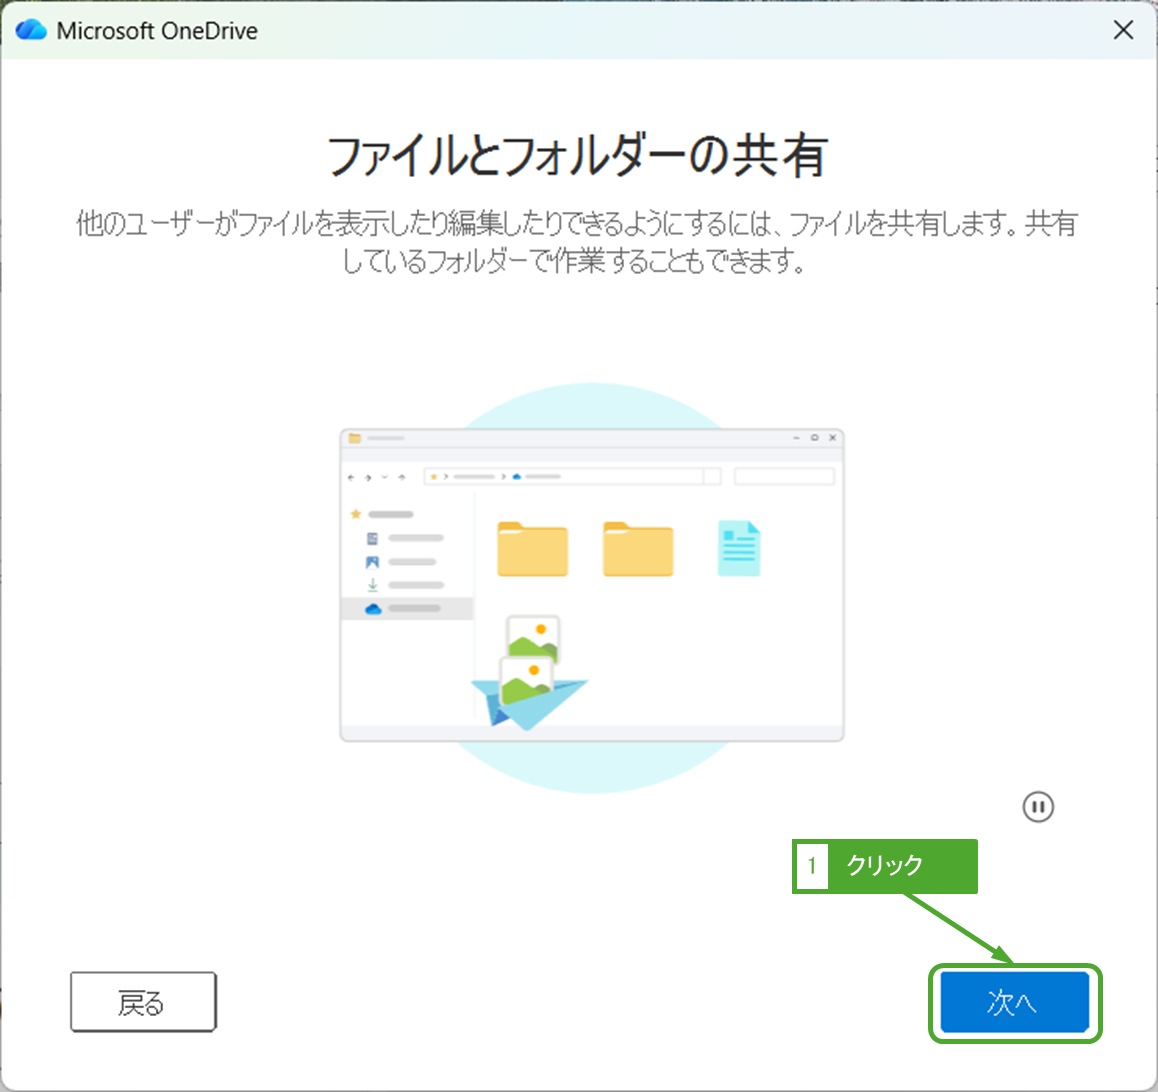Click the small folder icon in illustrated title bar
This screenshot has width=1158, height=1092.
(x=354, y=438)
